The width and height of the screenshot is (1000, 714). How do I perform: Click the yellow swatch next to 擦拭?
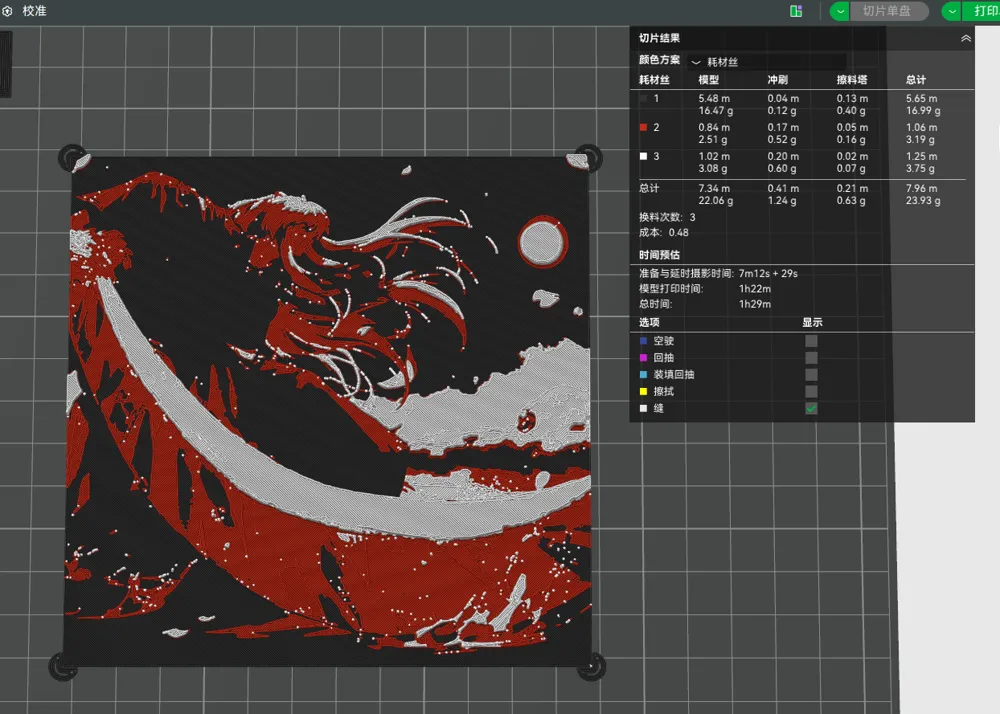tap(643, 391)
